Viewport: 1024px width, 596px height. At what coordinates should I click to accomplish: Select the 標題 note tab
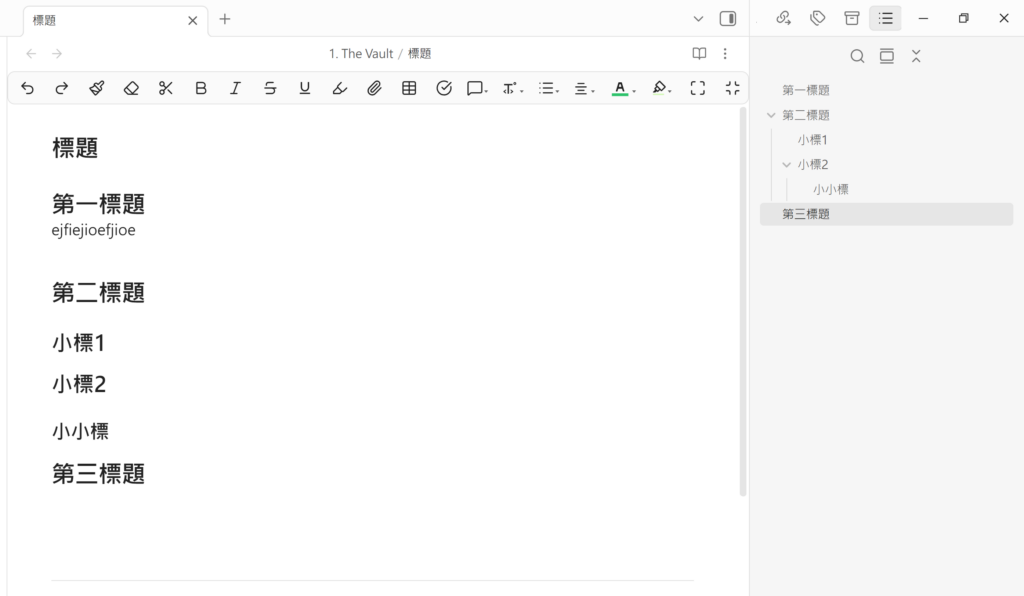(x=105, y=20)
